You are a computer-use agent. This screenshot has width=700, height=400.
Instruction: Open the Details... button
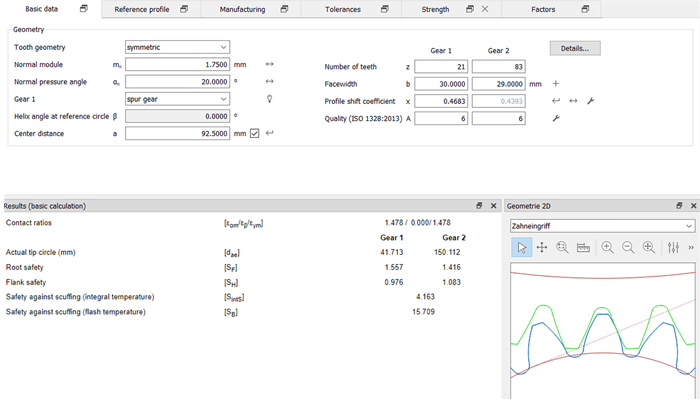[575, 48]
